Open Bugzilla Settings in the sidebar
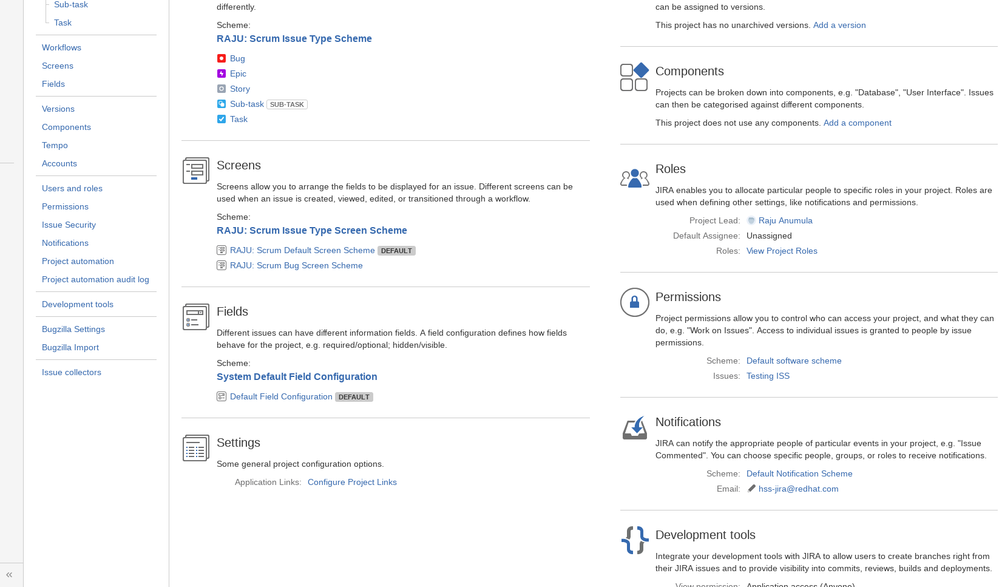The height and width of the screenshot is (587, 999). (73, 329)
